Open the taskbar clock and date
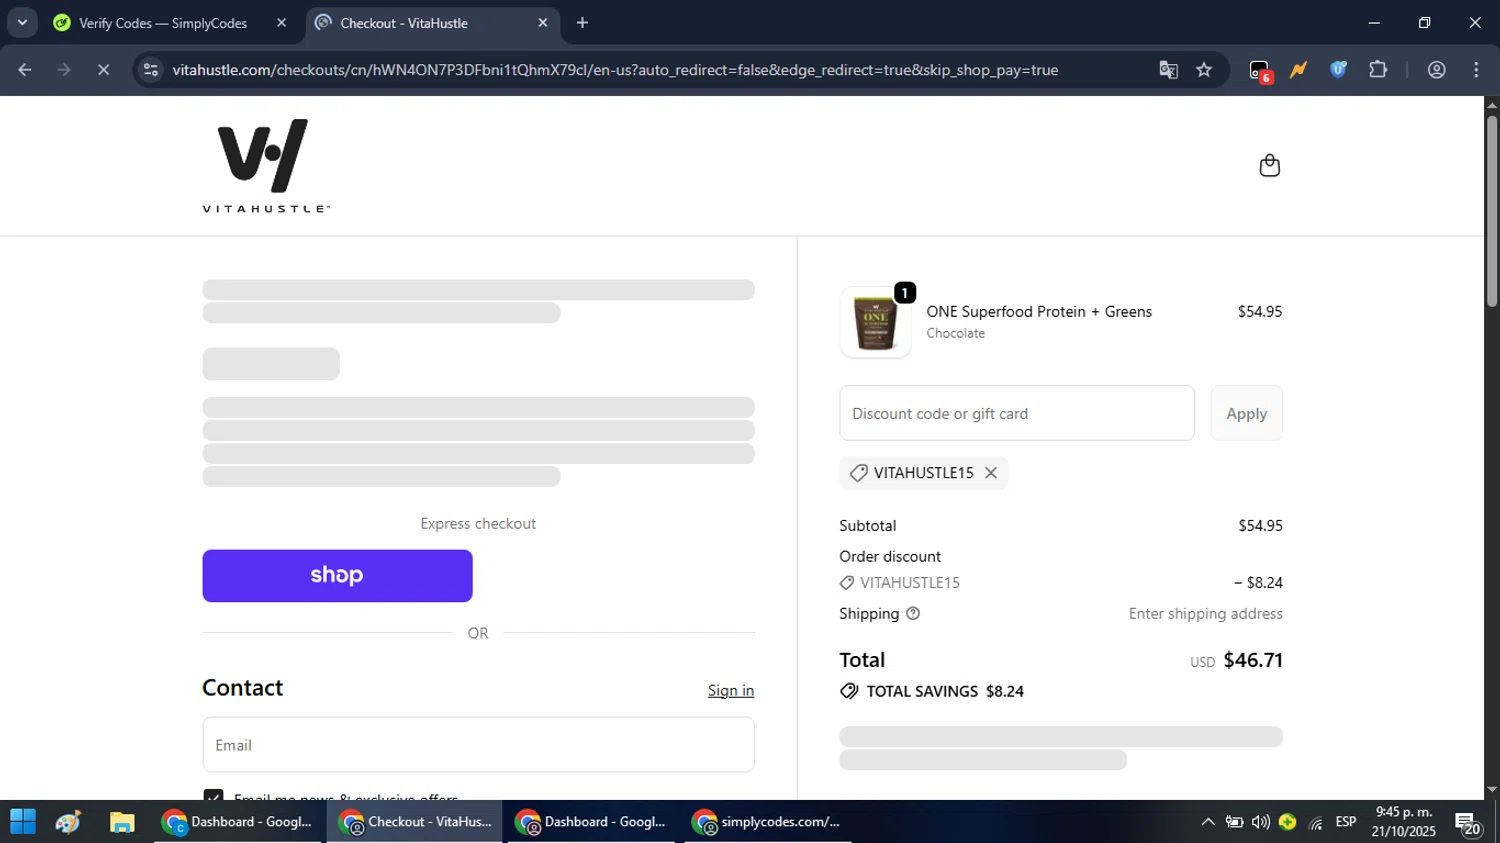 [x=1404, y=822]
